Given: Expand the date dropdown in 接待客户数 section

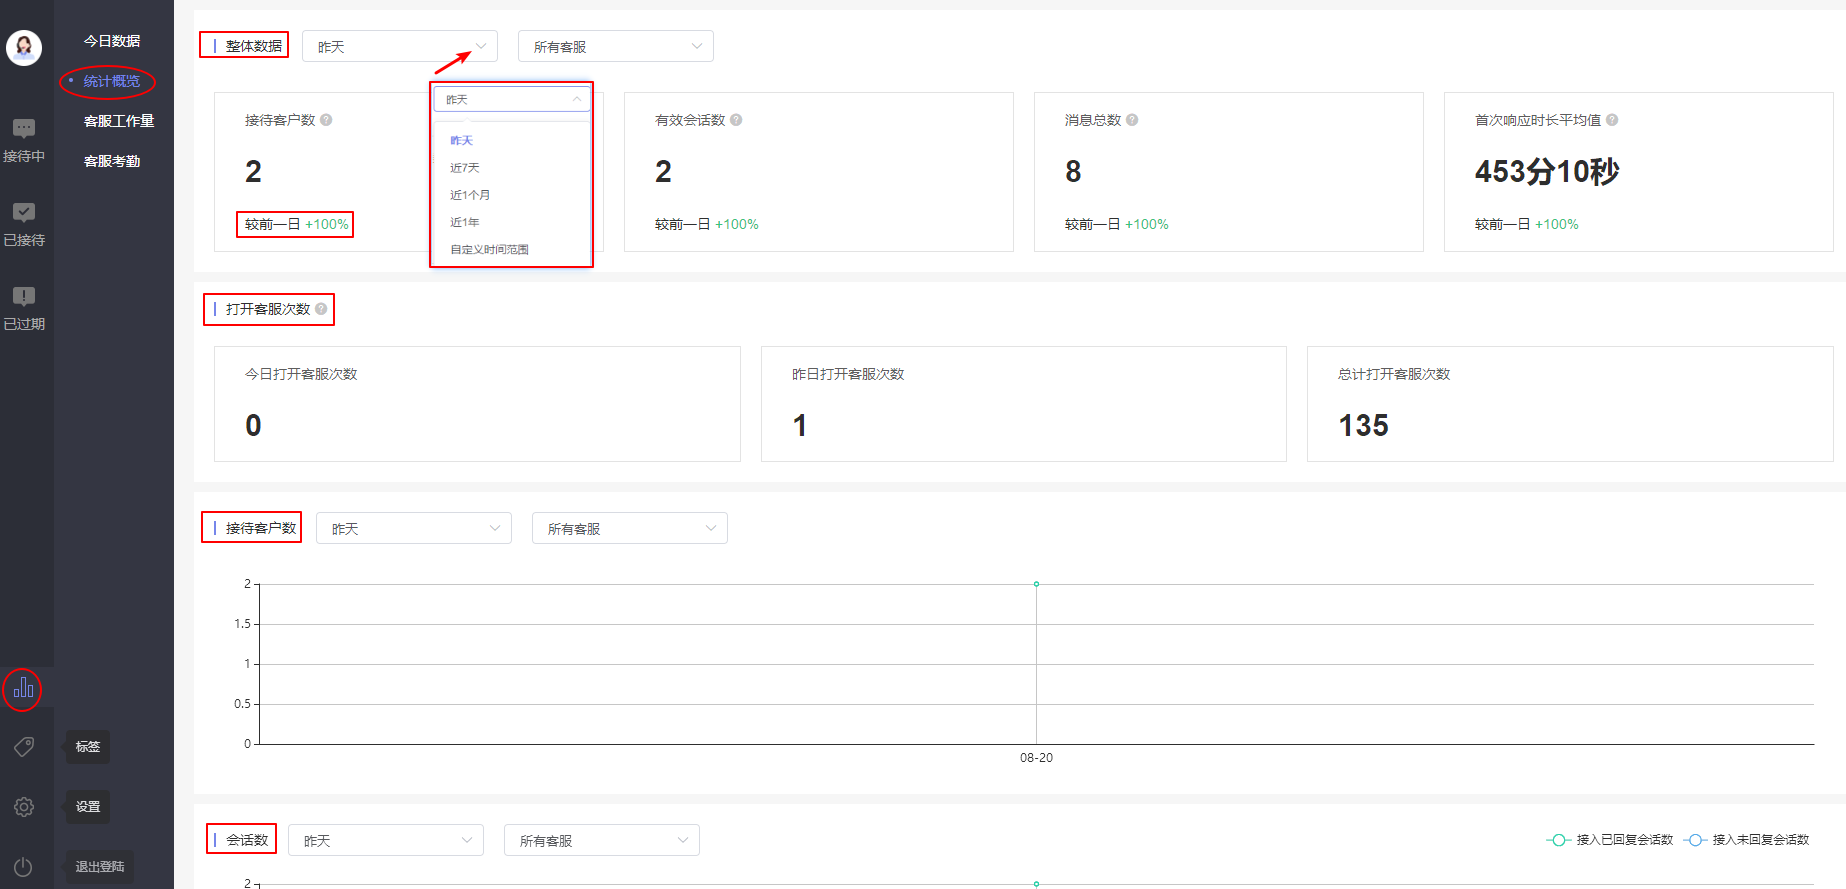Looking at the screenshot, I should point(413,529).
